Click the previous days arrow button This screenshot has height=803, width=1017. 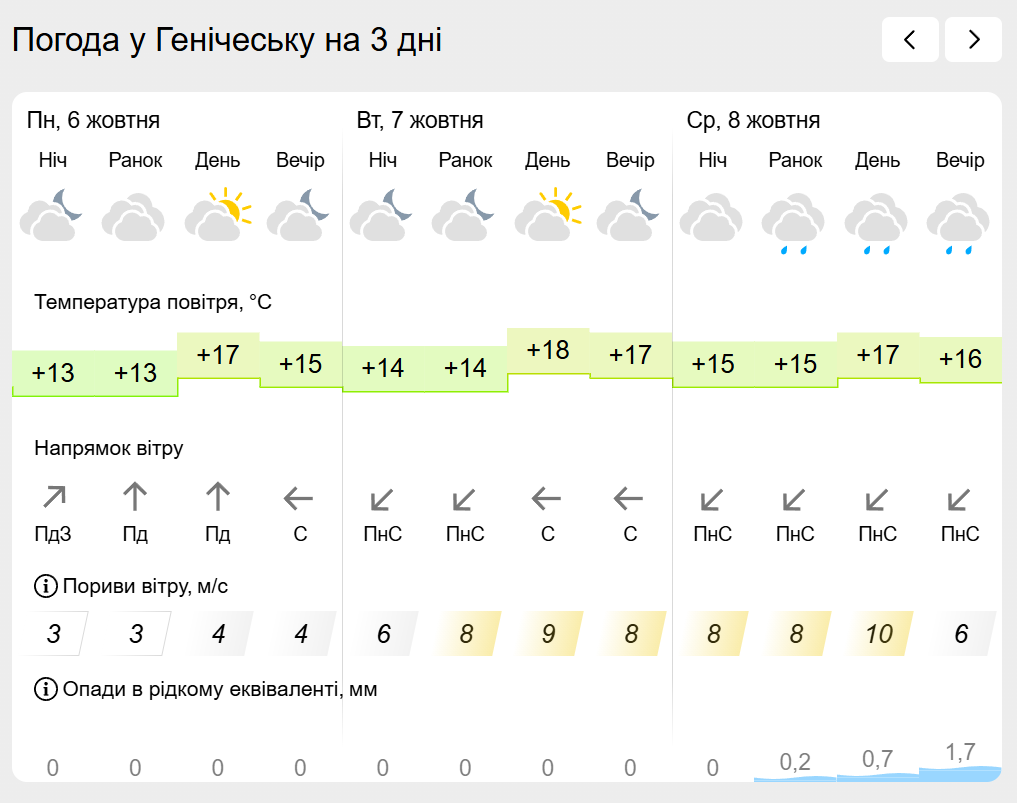tap(910, 40)
